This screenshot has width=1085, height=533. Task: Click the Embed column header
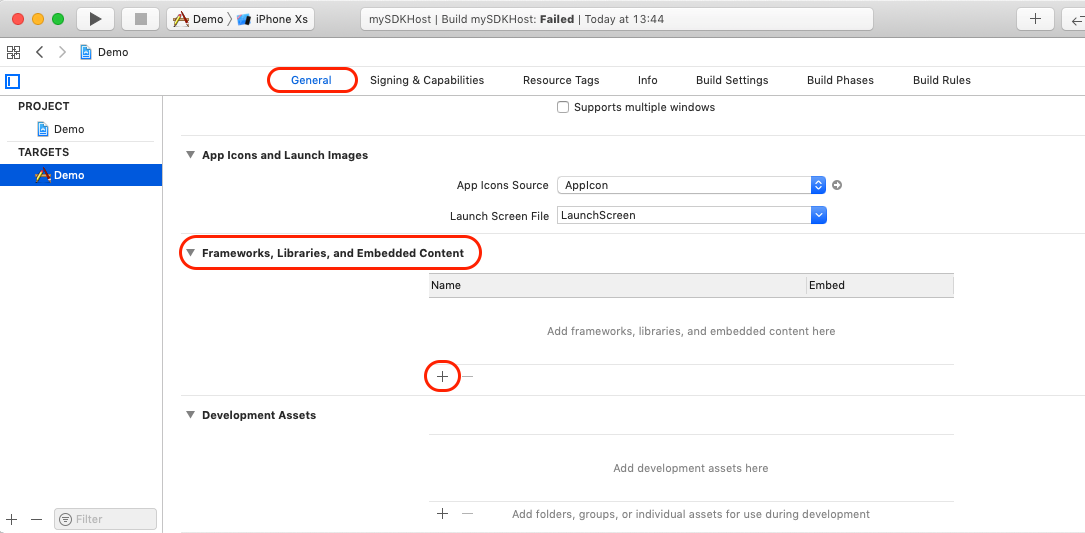tap(880, 285)
